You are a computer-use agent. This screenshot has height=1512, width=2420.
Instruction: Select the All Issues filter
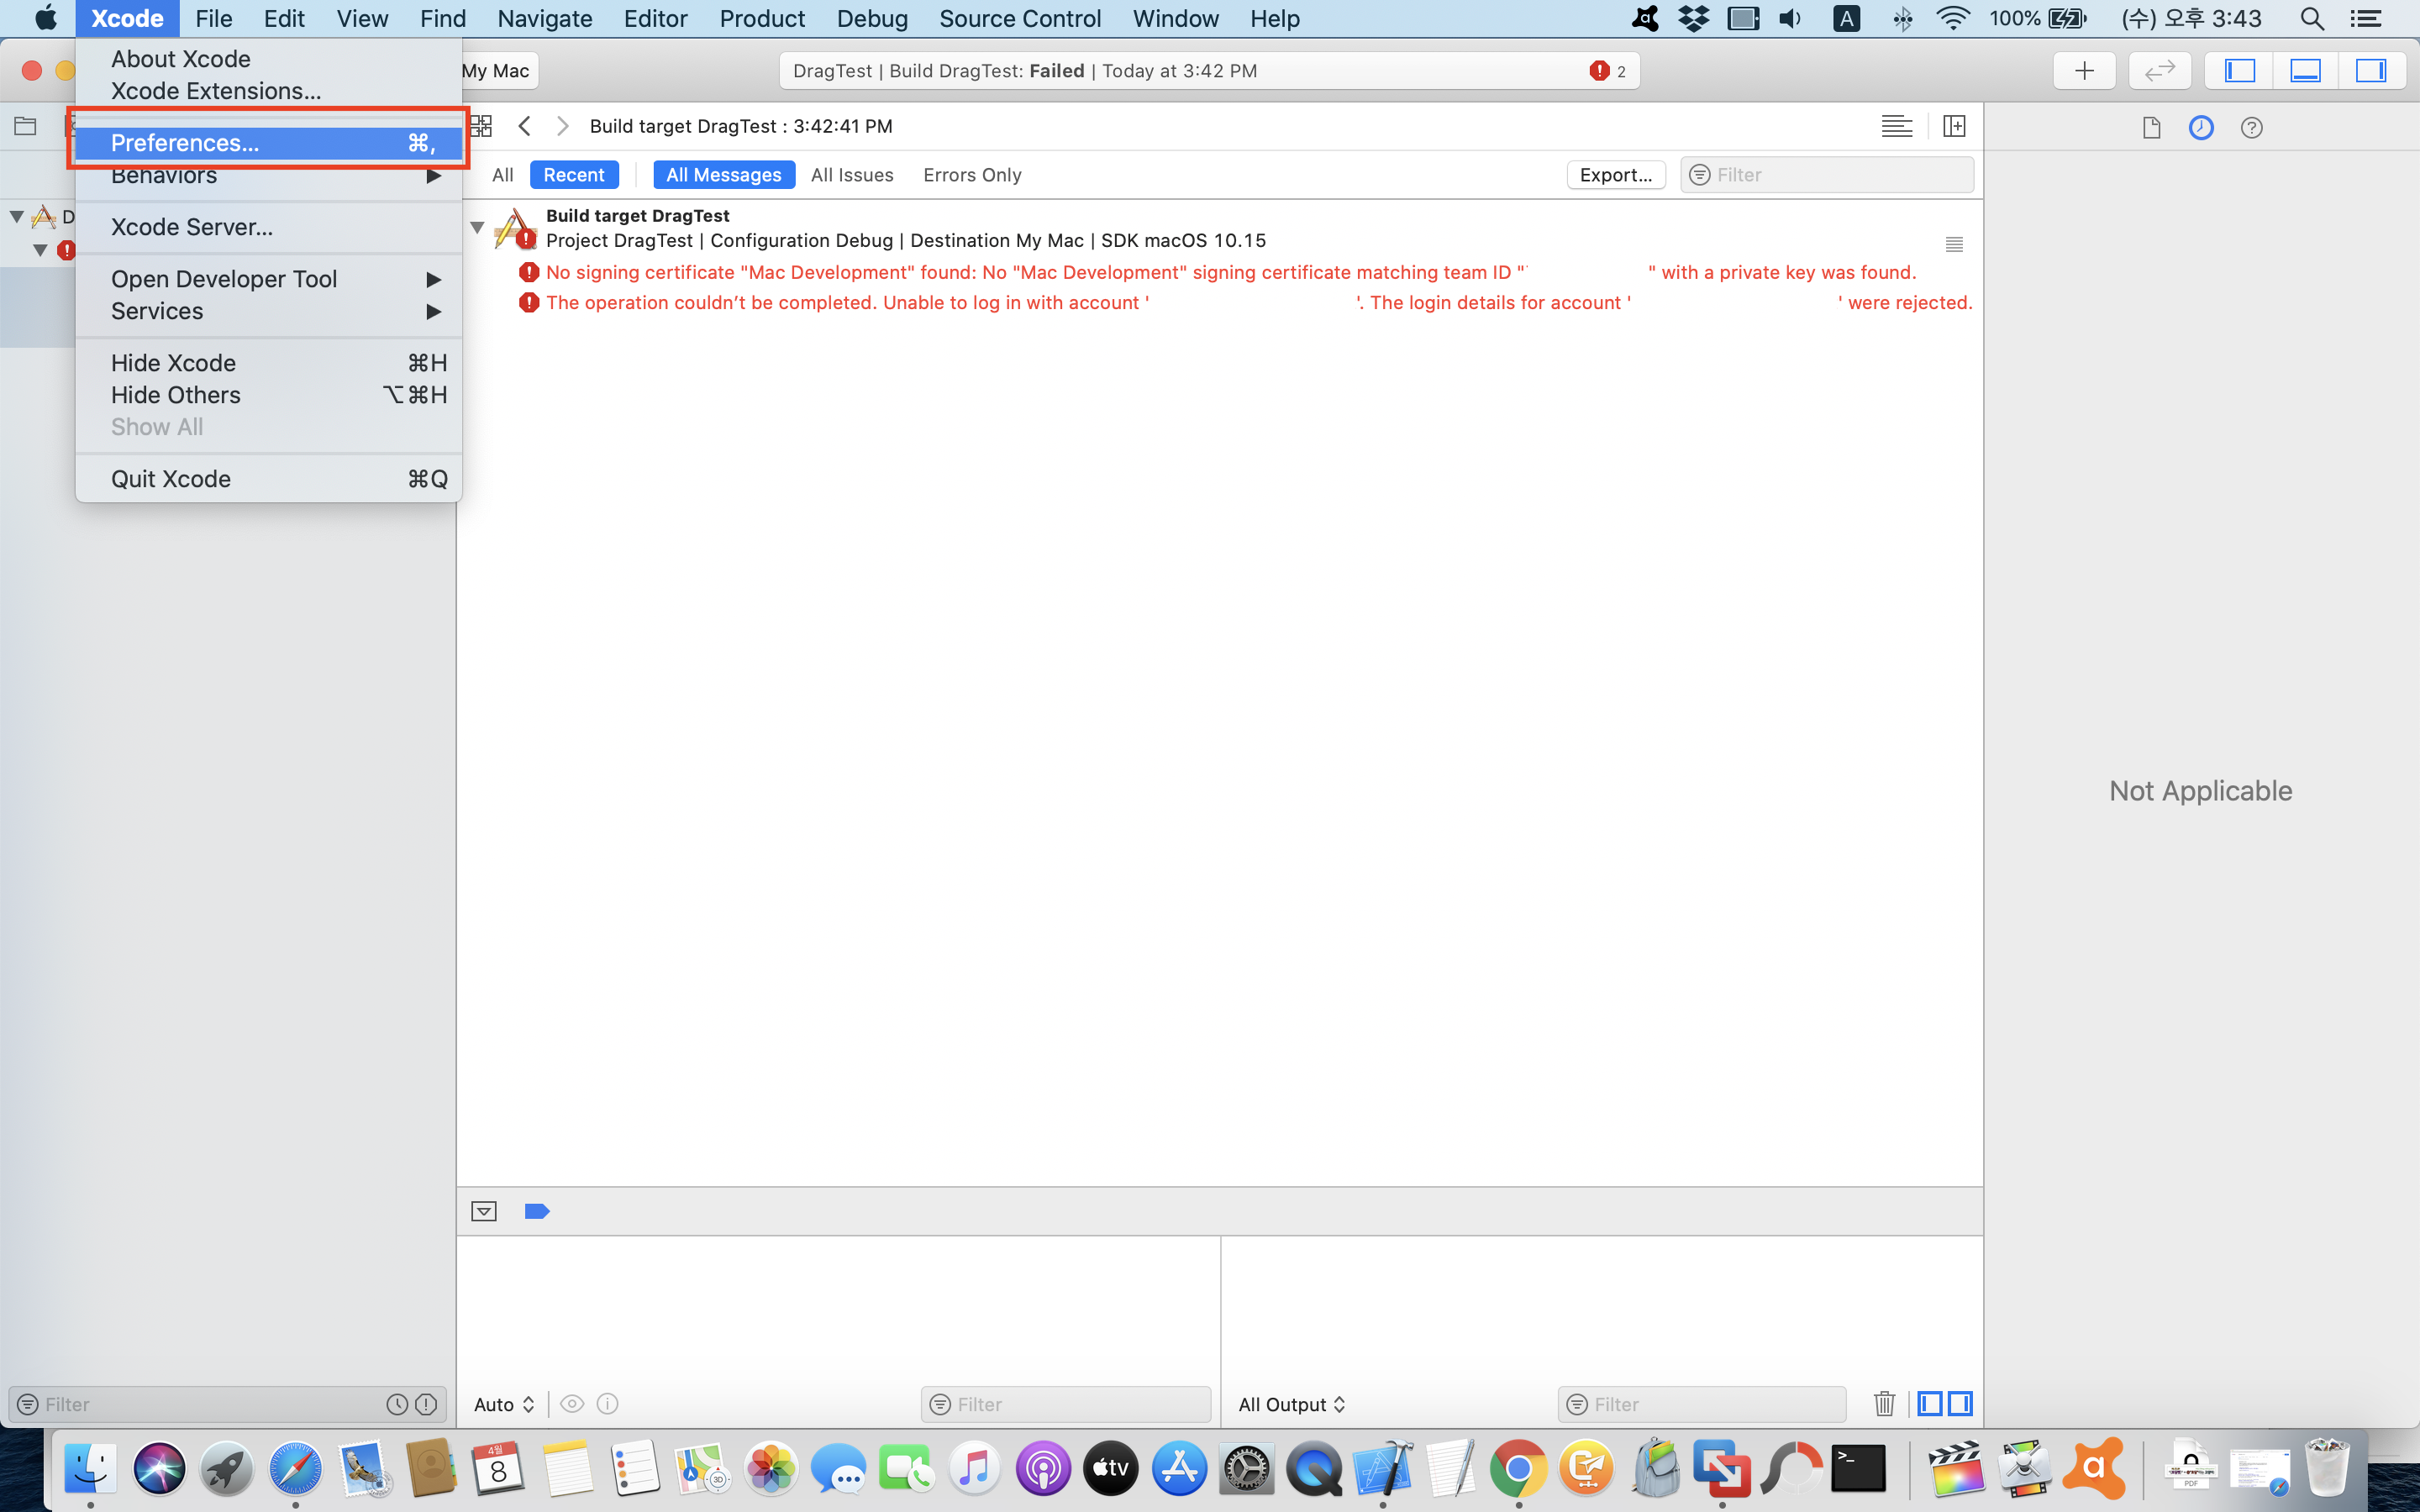tap(851, 175)
